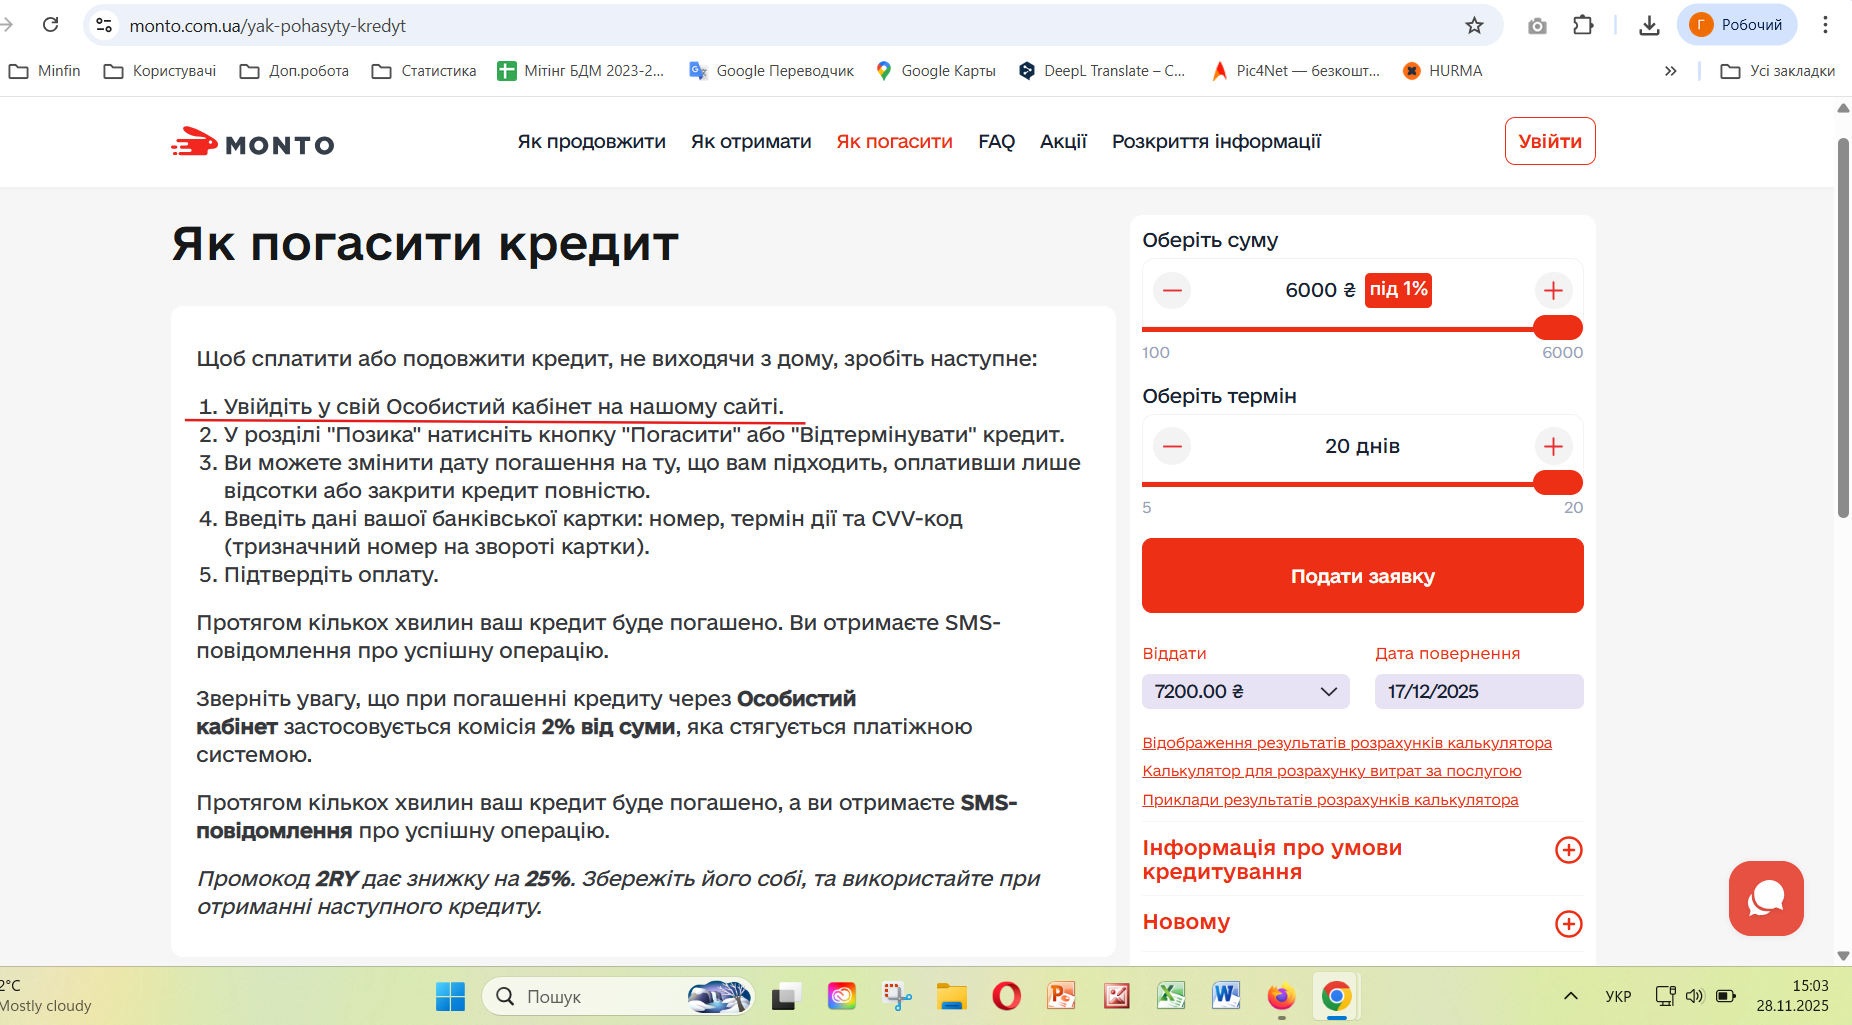Open Word from taskbar

coord(1226,996)
